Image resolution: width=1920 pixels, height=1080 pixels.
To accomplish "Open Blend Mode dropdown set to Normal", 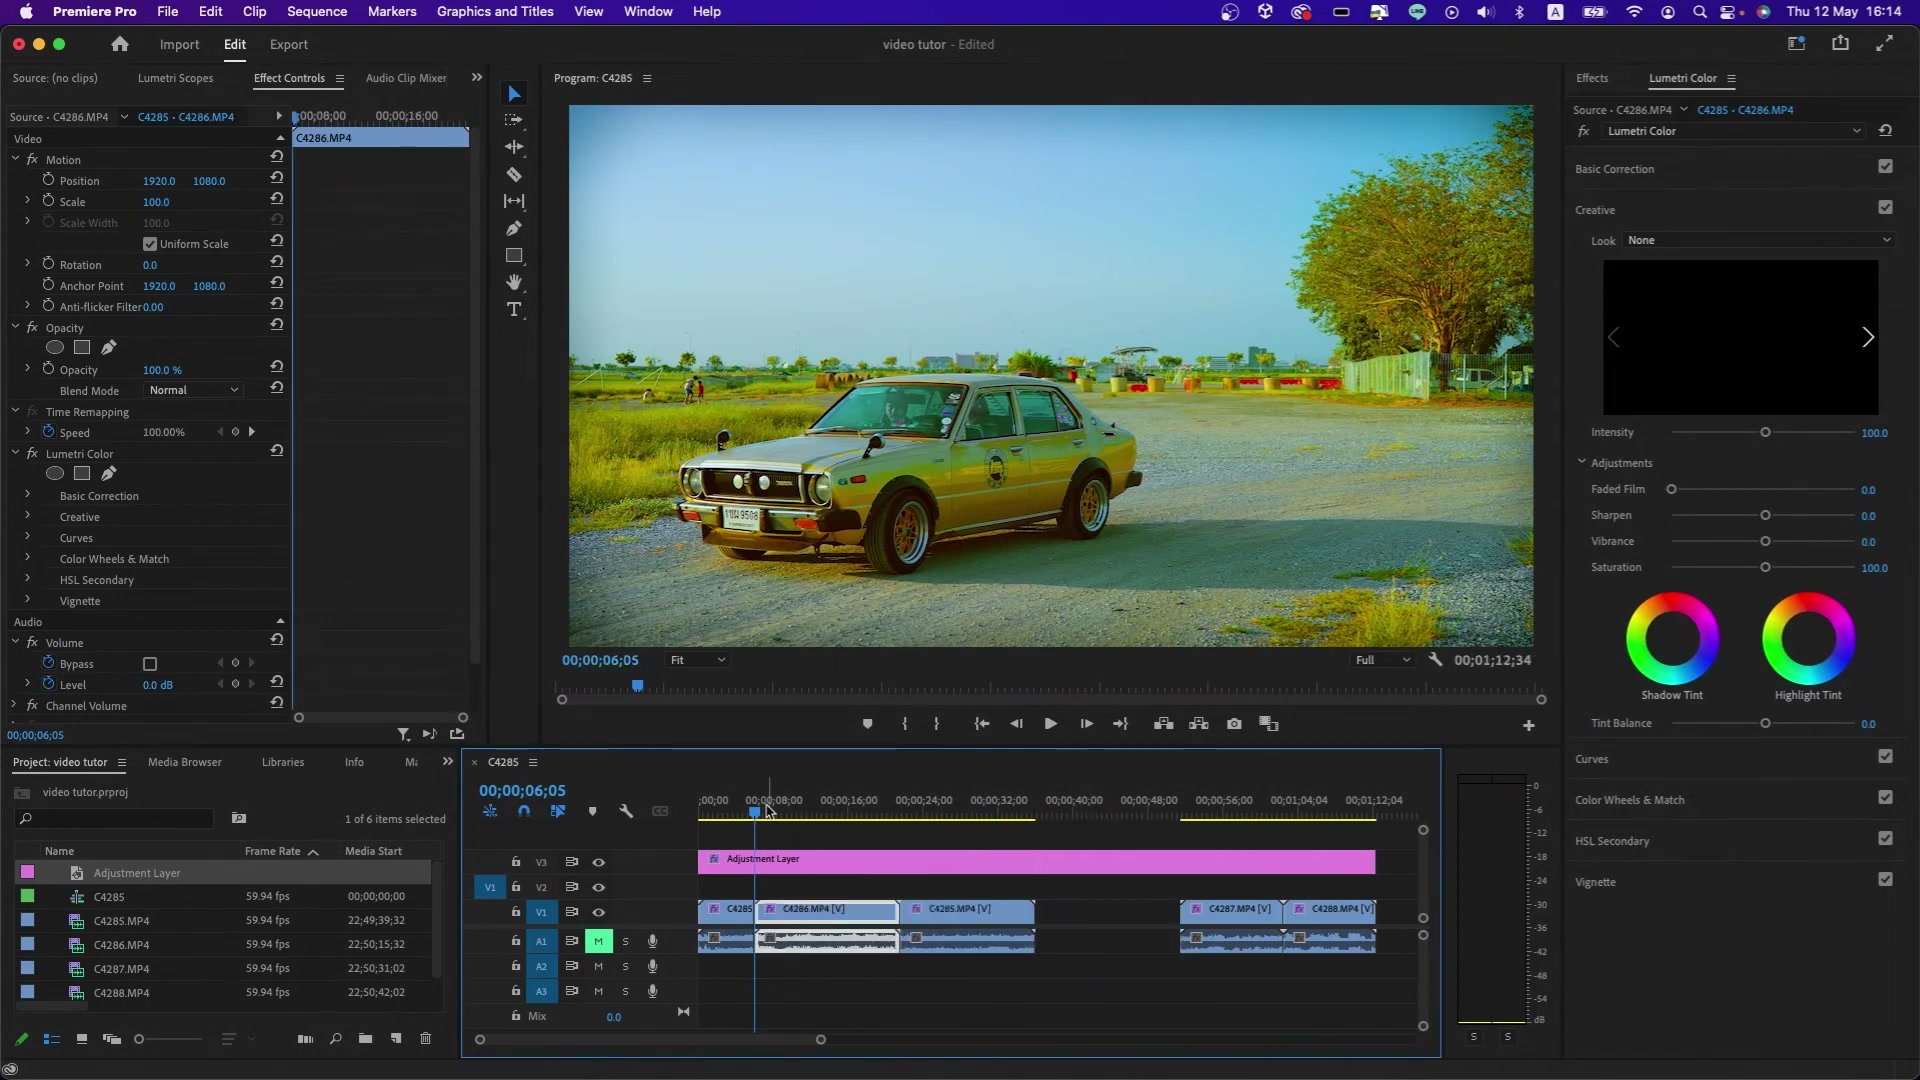I will pos(193,390).
